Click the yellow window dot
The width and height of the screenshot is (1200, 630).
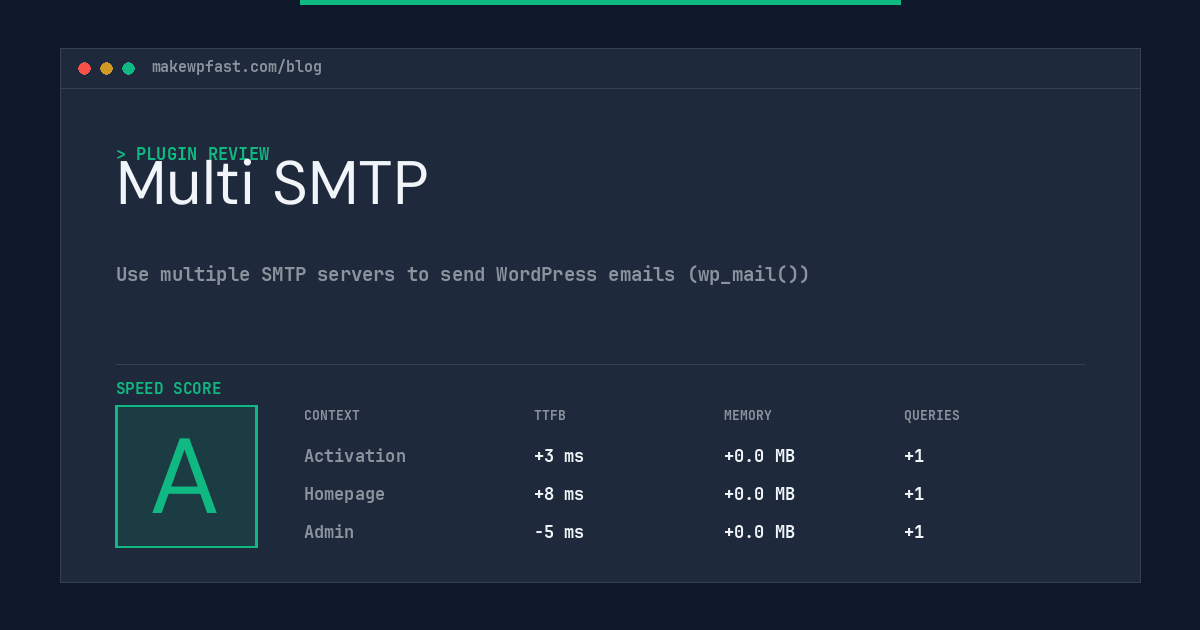pyautogui.click(x=106, y=68)
